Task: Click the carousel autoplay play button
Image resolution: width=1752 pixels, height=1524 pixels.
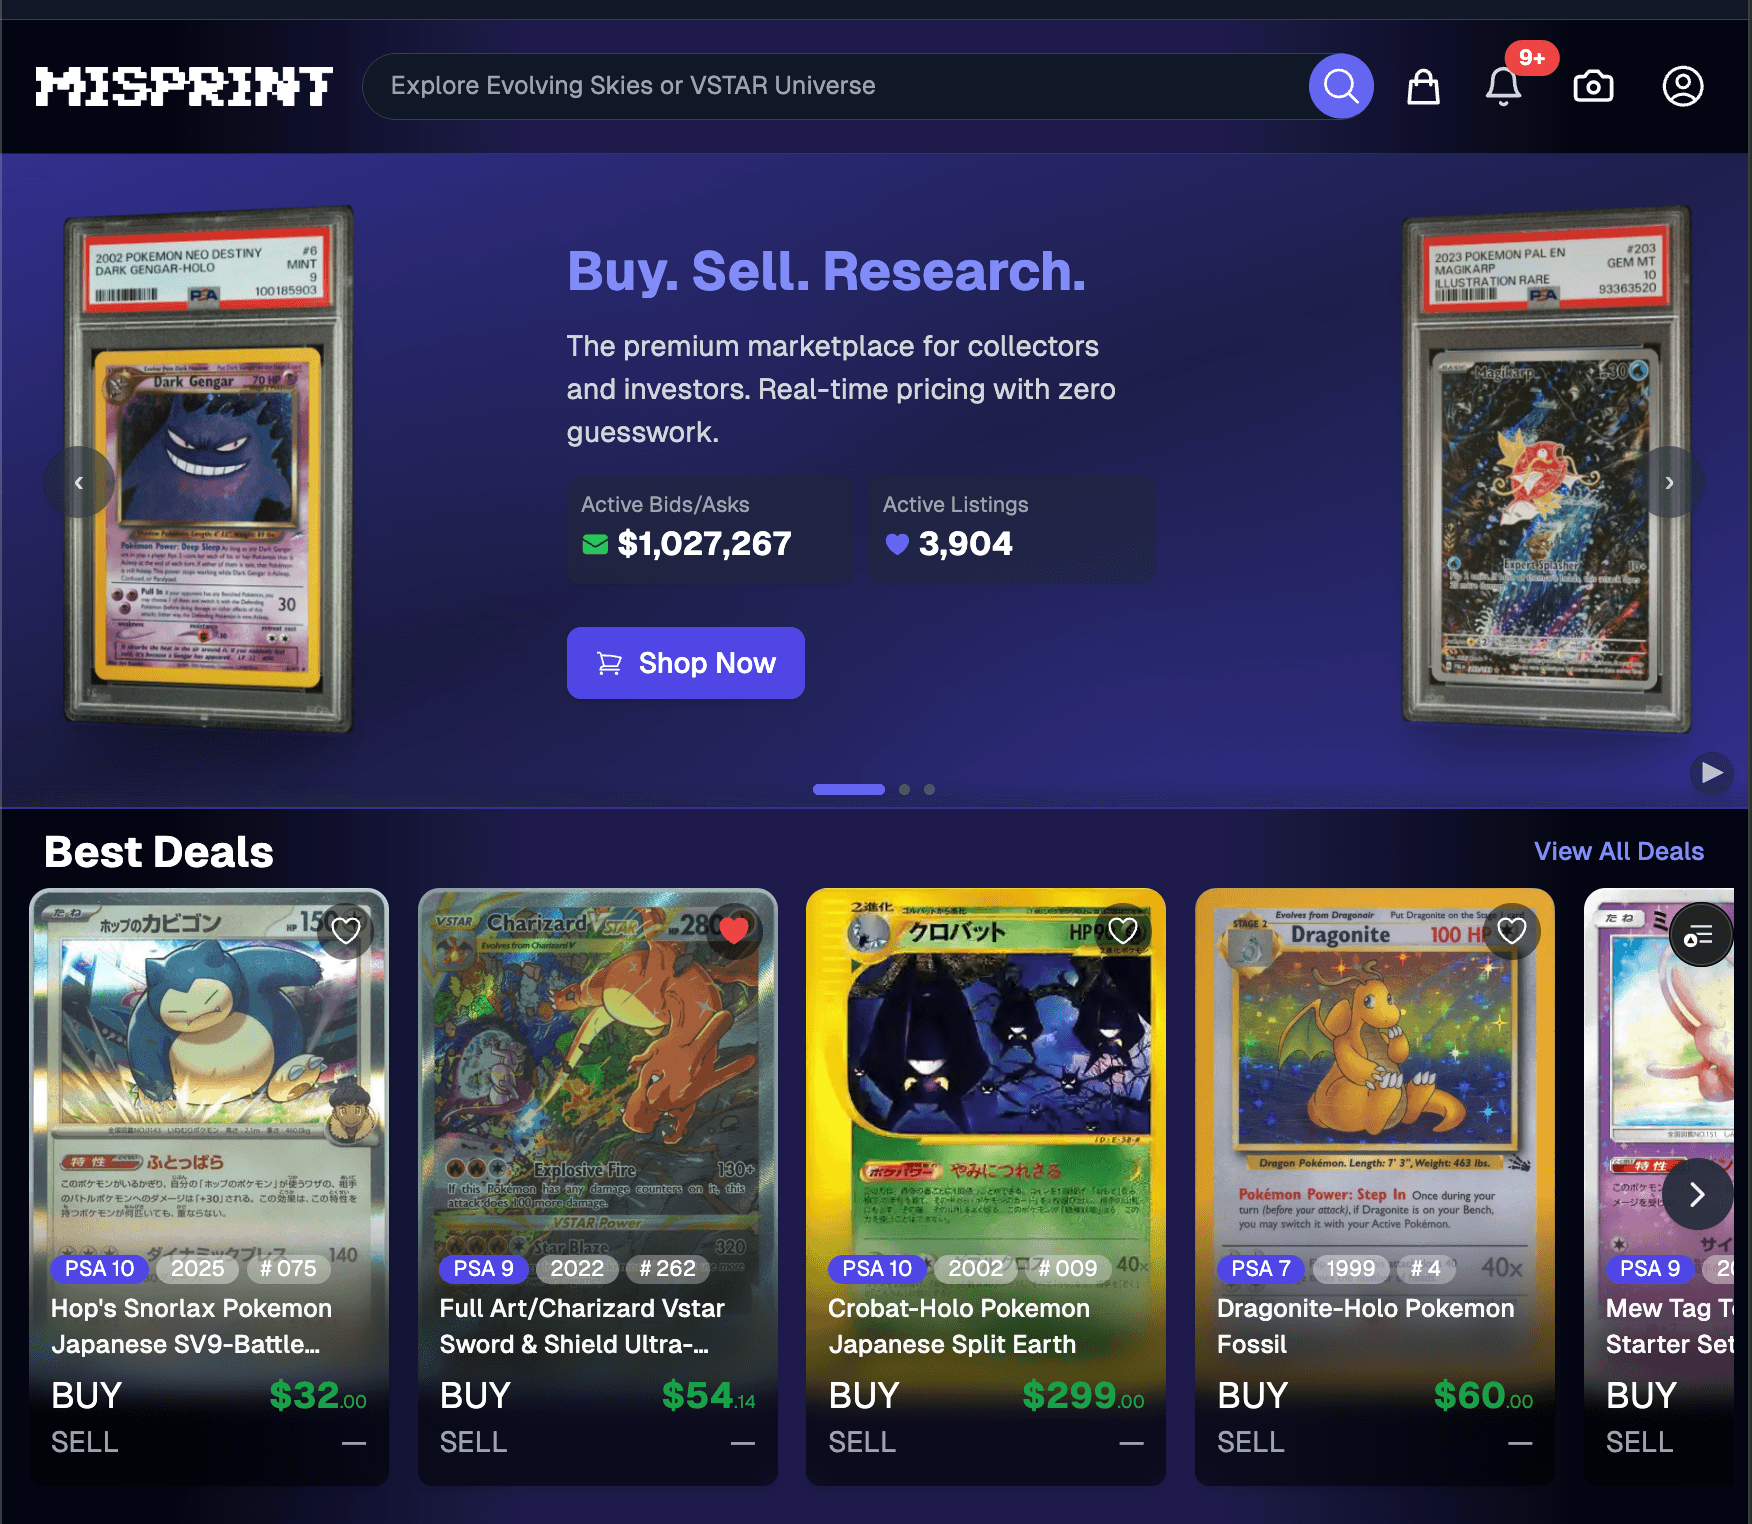Action: click(x=1712, y=773)
